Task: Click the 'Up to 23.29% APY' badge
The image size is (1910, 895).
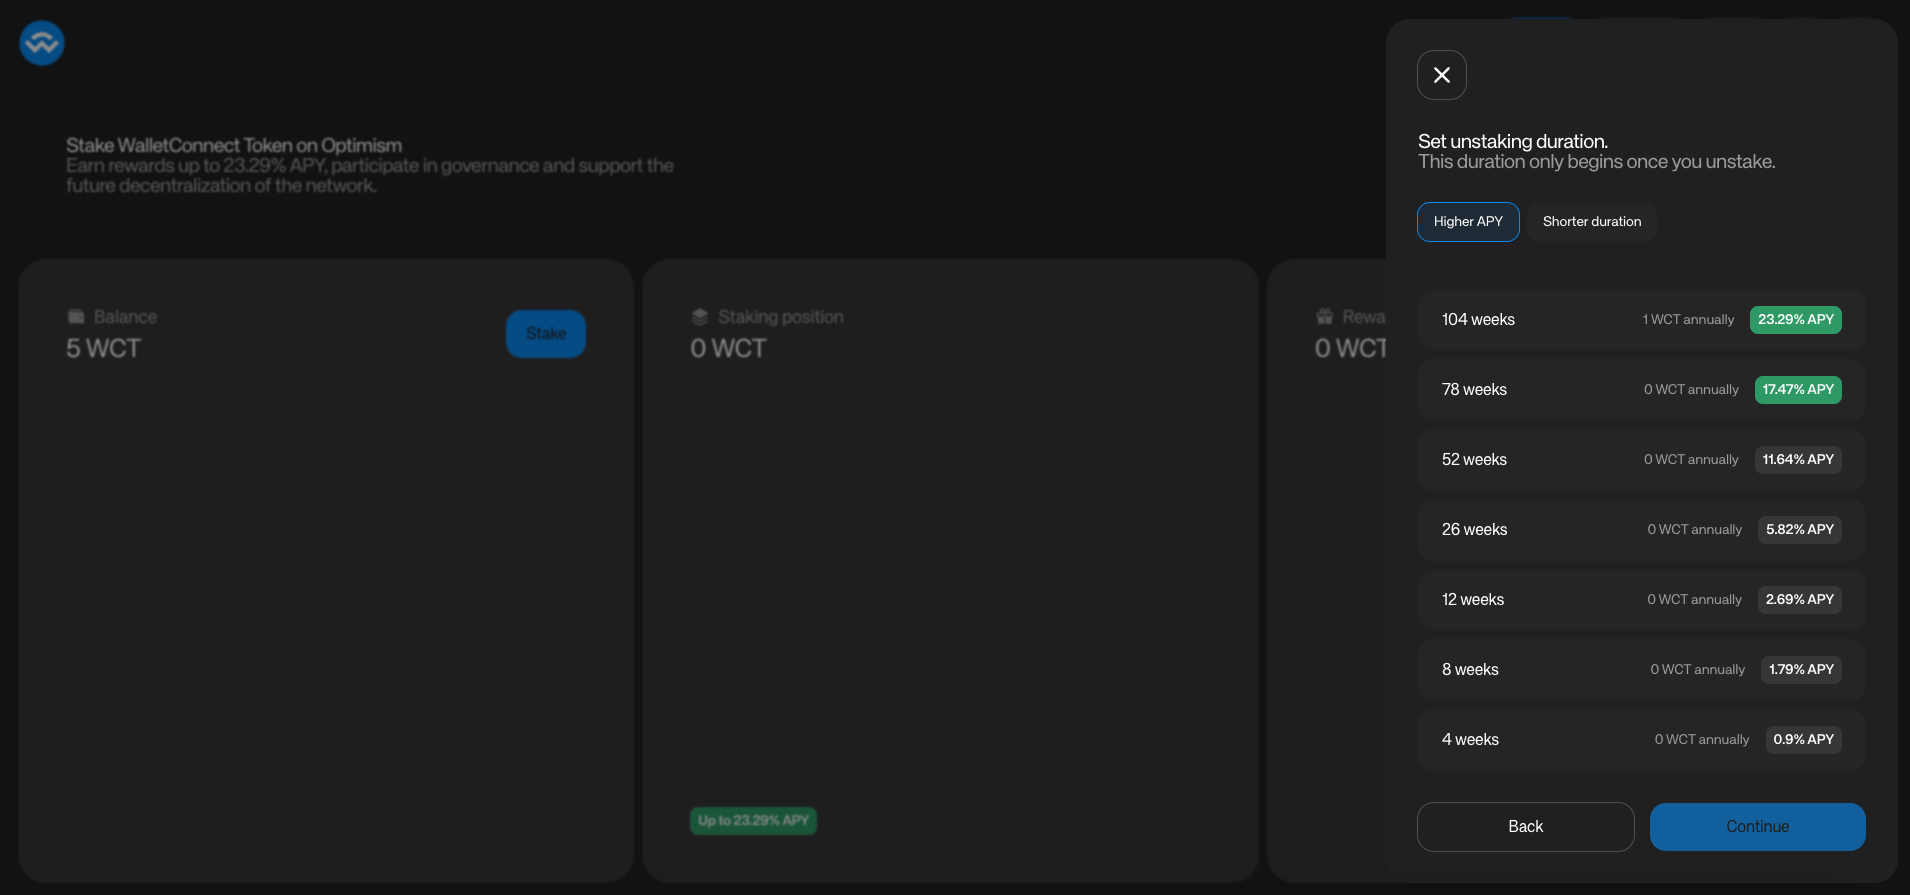Action: coord(753,821)
